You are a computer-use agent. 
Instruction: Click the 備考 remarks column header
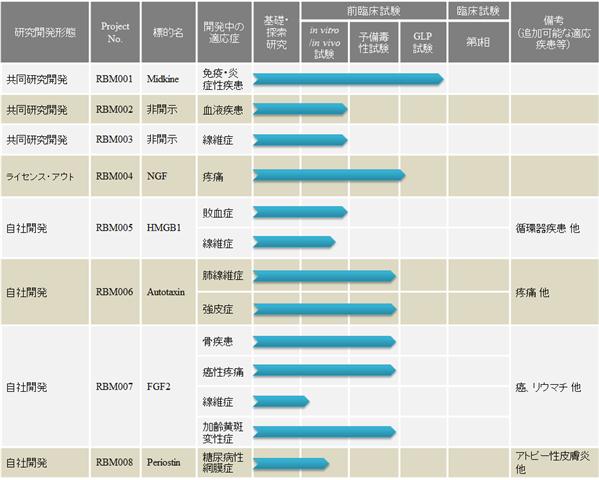554,32
